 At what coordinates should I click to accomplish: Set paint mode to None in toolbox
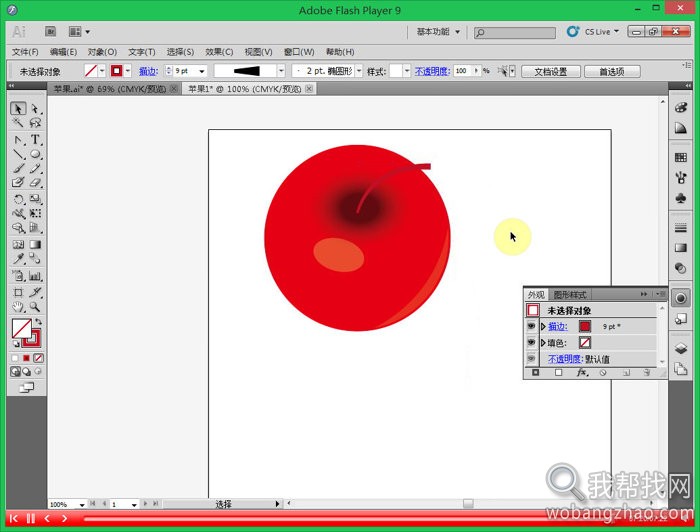point(38,358)
